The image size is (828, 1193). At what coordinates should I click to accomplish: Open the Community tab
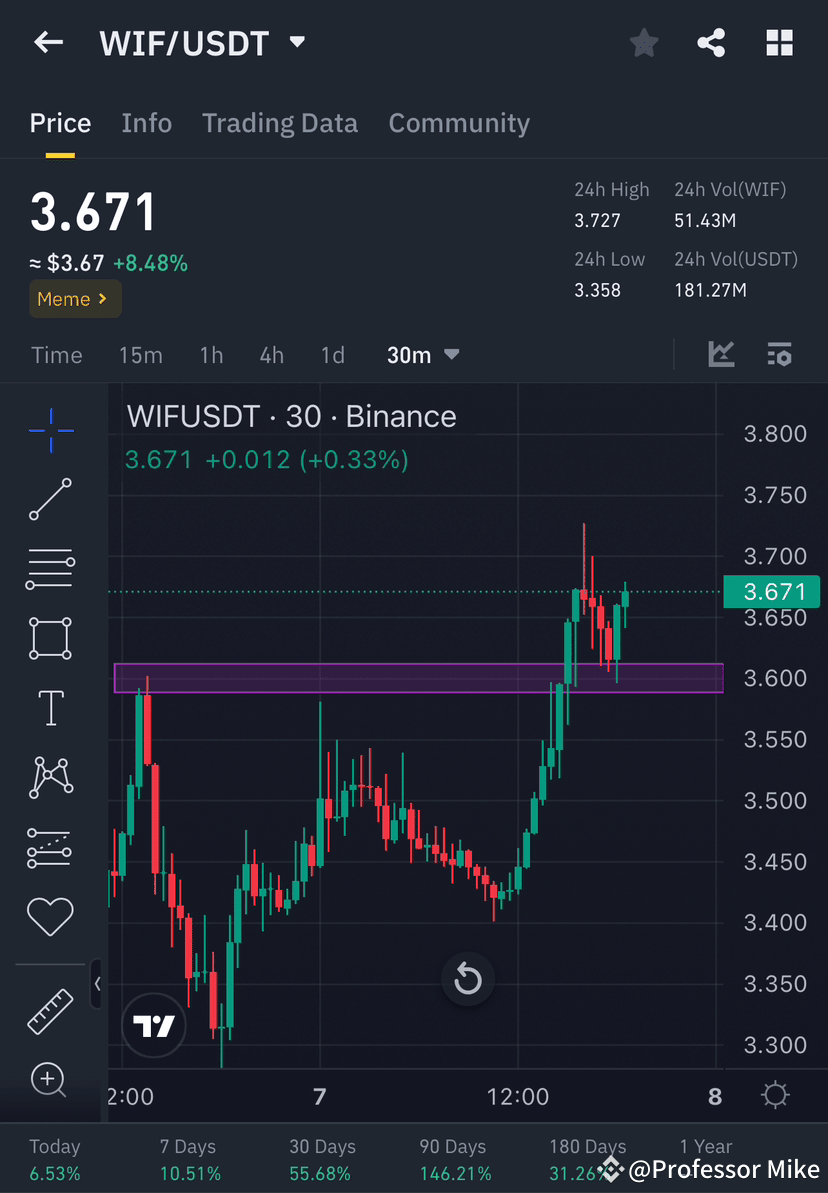tap(459, 123)
